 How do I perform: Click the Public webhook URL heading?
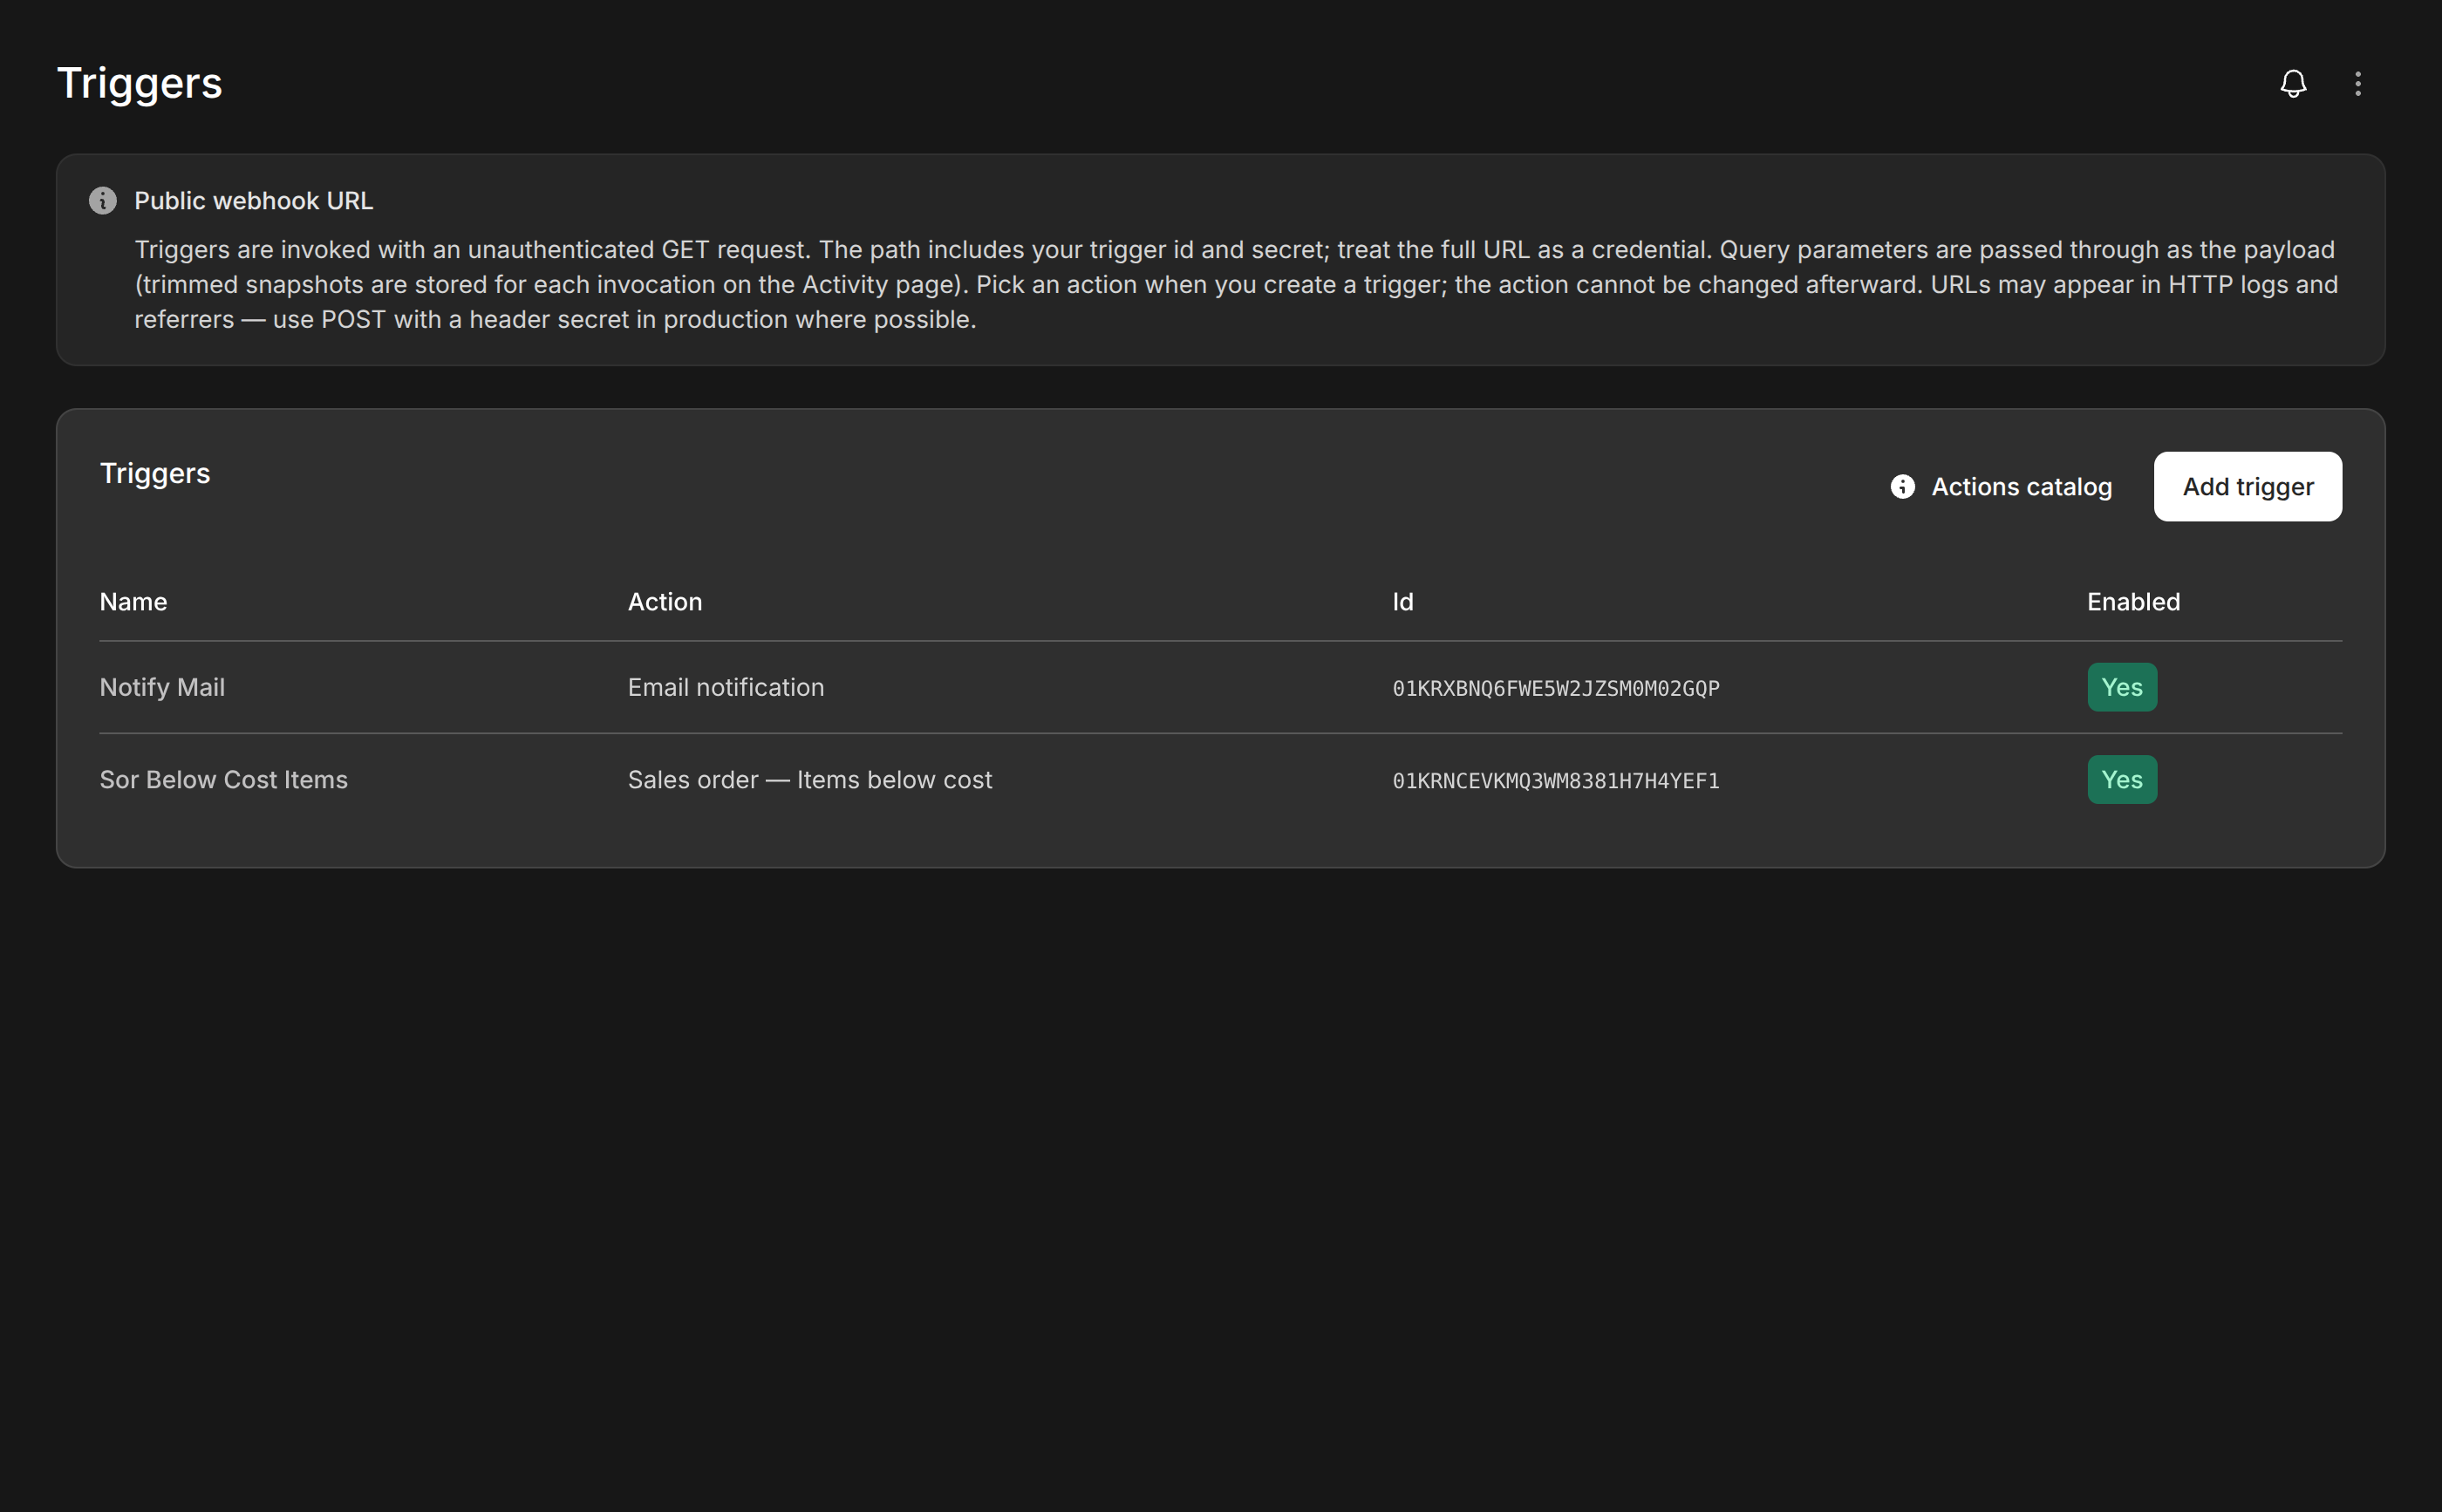254,201
